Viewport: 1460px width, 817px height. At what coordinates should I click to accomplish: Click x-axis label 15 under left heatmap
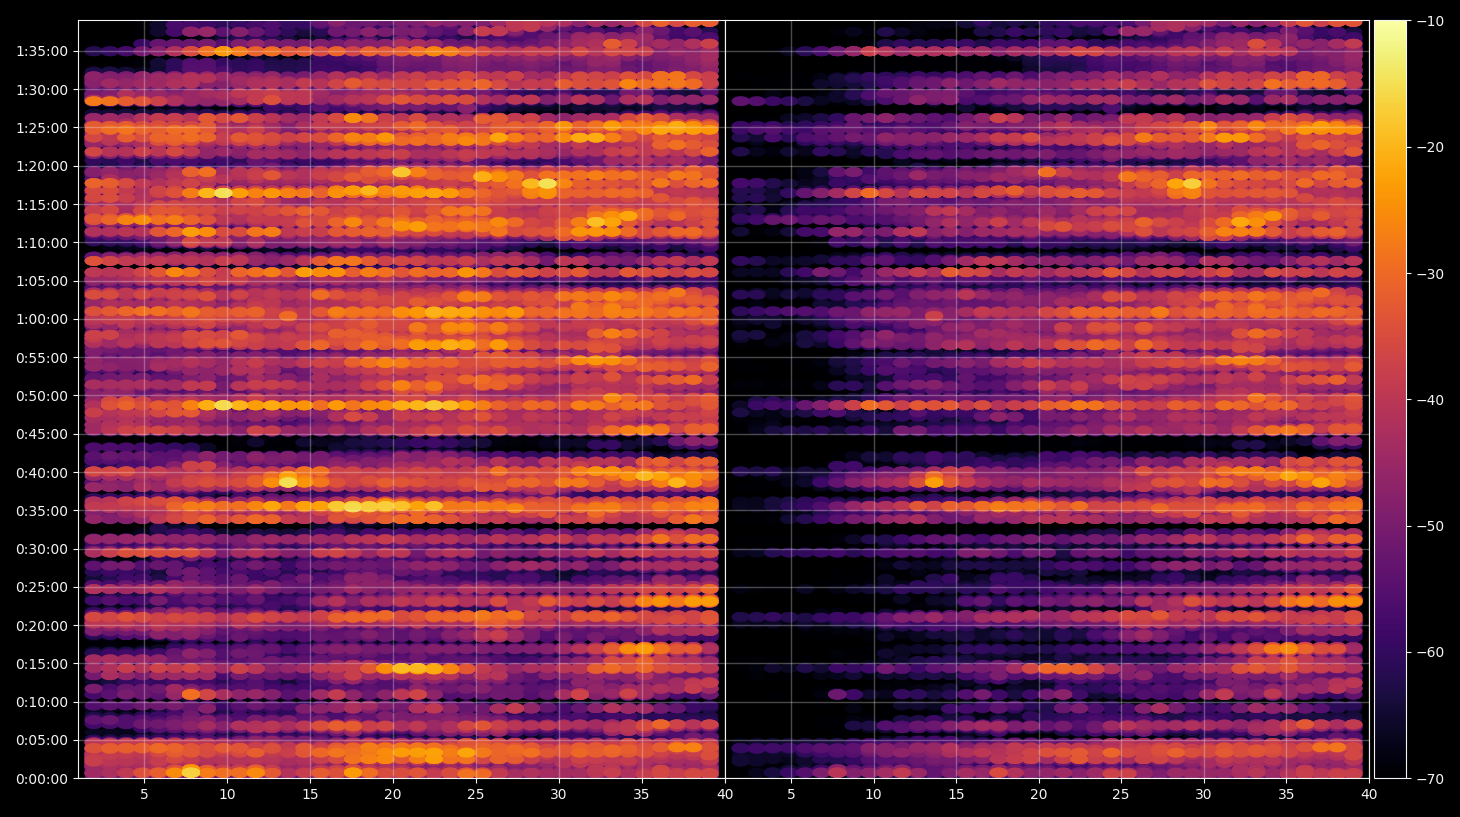pyautogui.click(x=310, y=795)
